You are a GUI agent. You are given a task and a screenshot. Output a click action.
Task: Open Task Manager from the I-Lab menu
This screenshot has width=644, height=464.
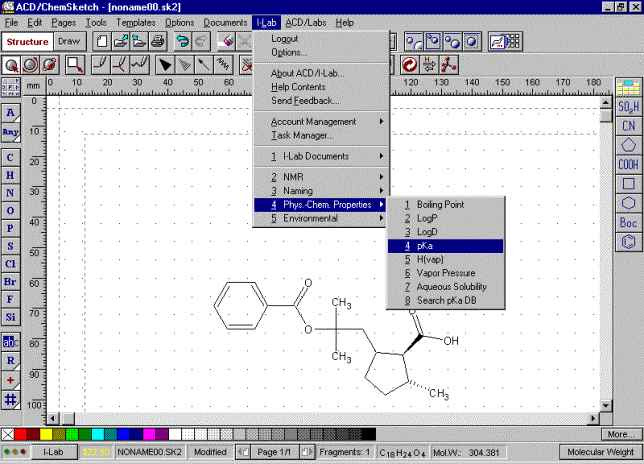[x=320, y=136]
